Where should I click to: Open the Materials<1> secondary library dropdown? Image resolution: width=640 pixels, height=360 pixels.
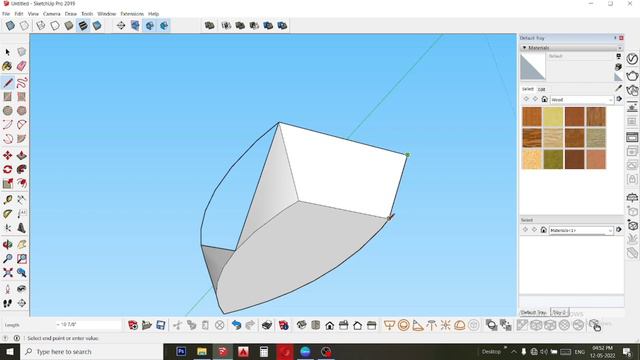point(581,230)
